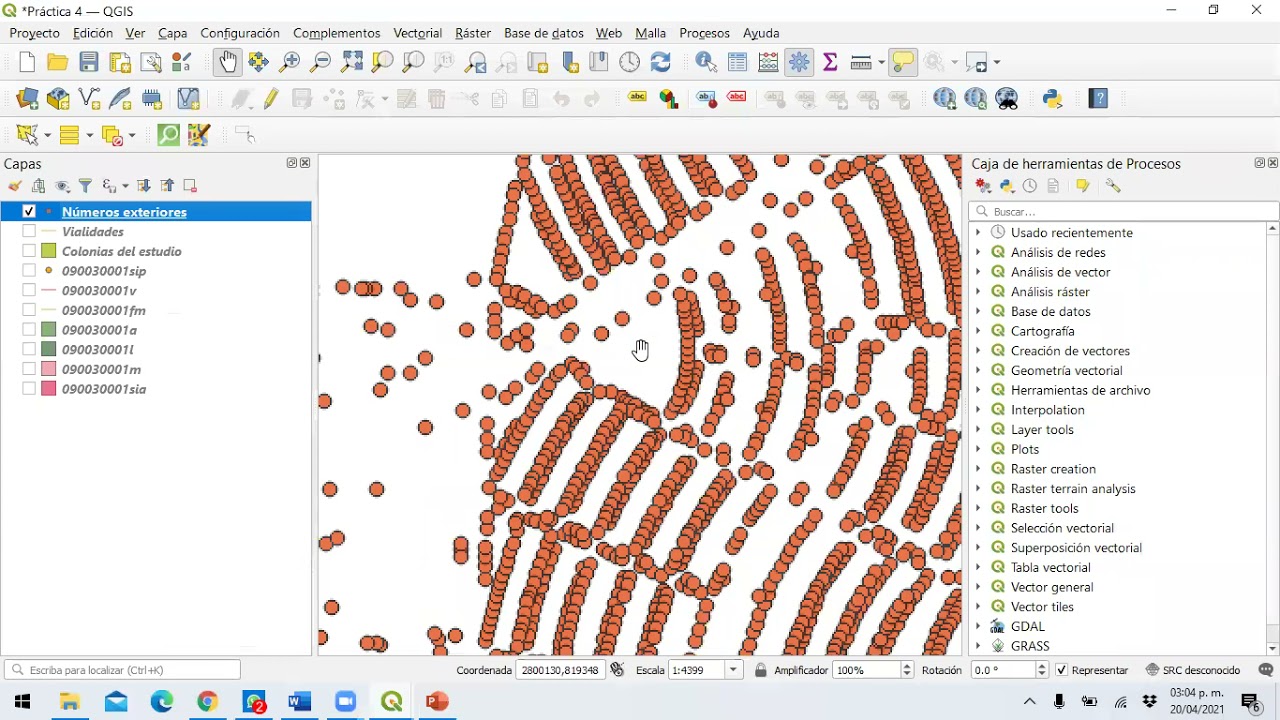
Task: Select the Pan Map hand tool
Action: click(228, 62)
